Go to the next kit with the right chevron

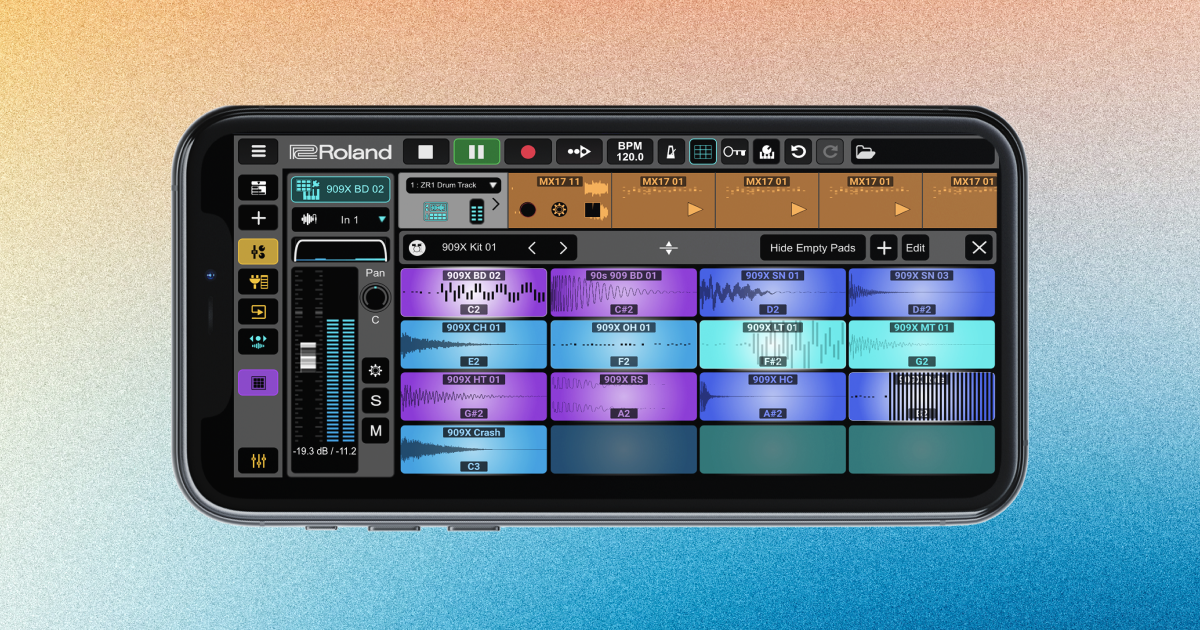click(x=563, y=248)
